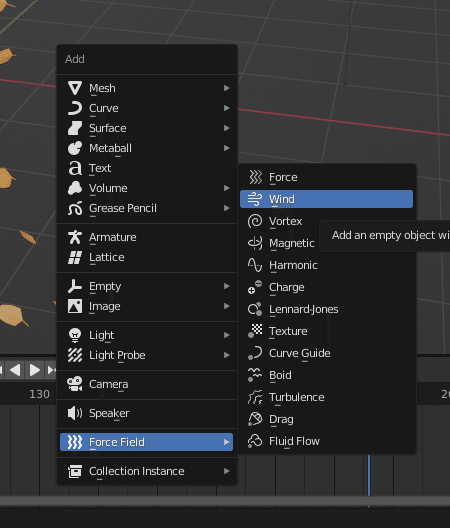Click the Camera object icon

(75, 384)
